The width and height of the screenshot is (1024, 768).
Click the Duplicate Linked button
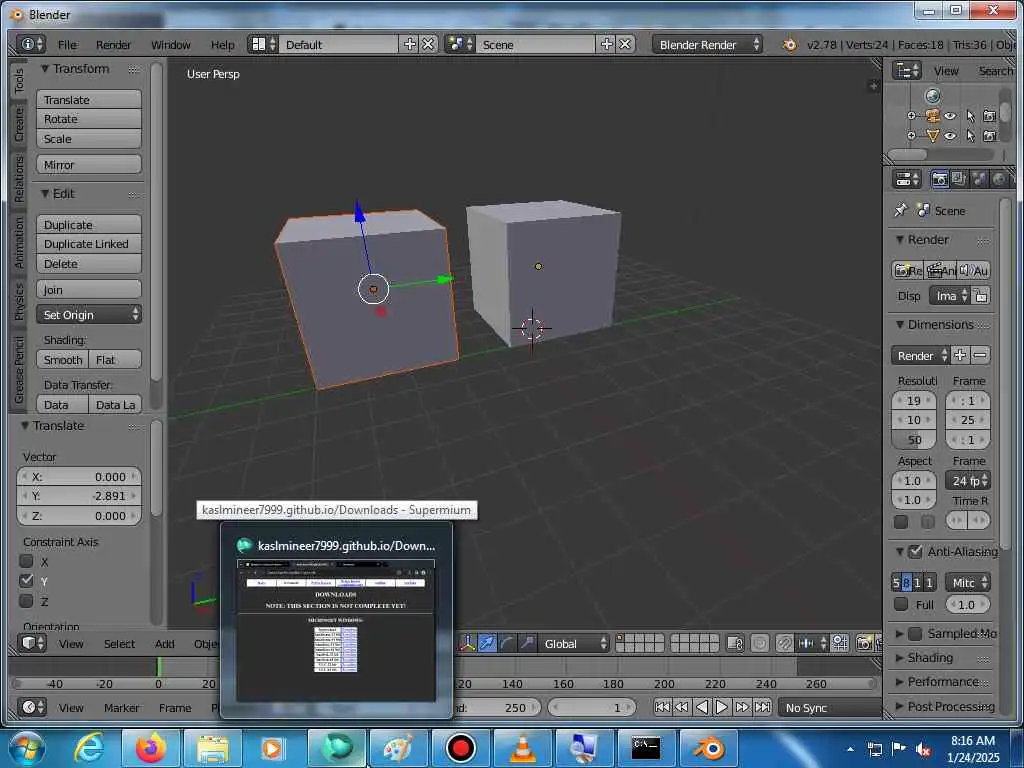(x=89, y=244)
